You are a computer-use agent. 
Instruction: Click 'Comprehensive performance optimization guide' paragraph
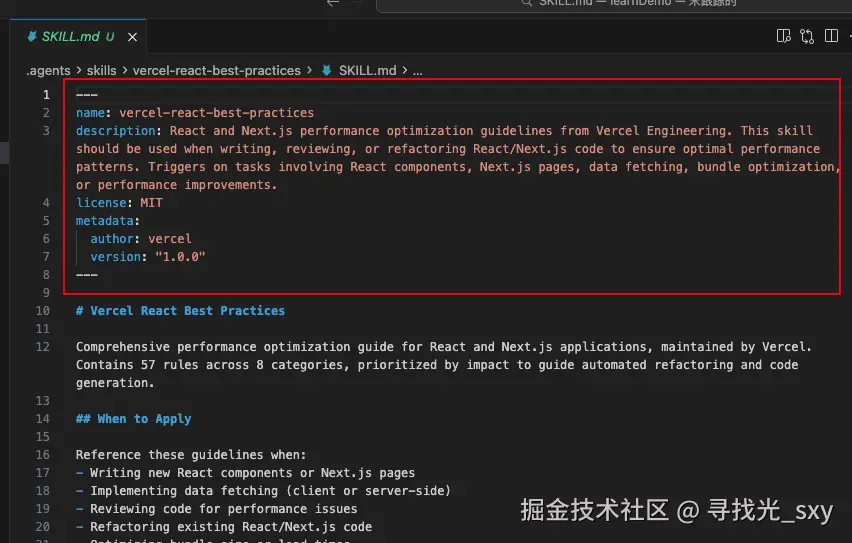click(443, 365)
